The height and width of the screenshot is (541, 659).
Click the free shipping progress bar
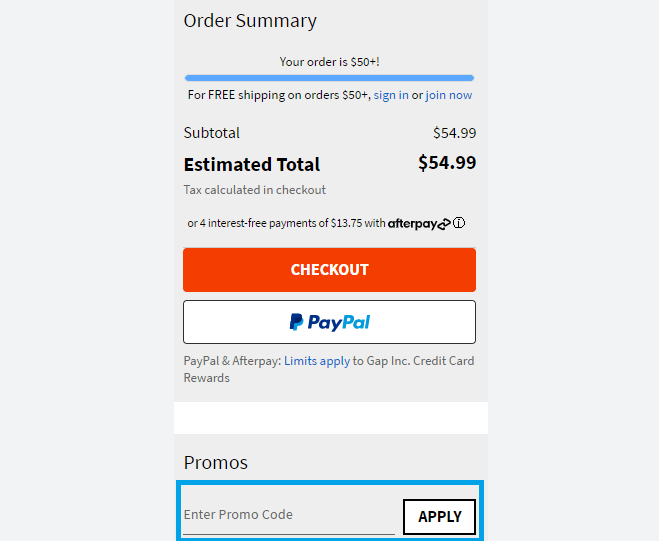pos(329,77)
